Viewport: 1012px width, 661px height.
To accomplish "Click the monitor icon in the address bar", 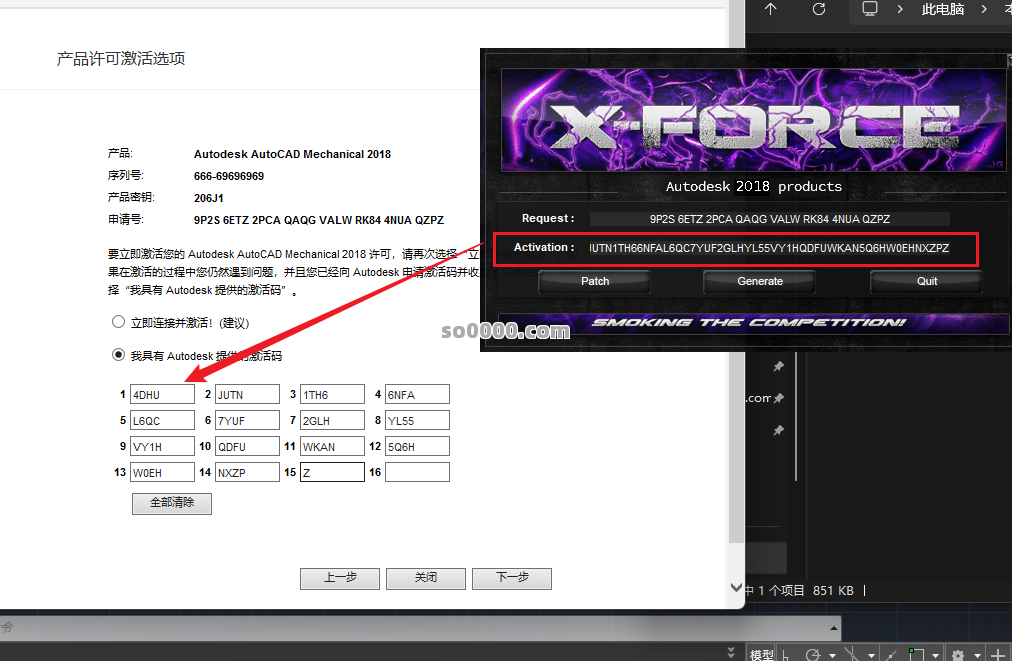I will click(x=870, y=9).
